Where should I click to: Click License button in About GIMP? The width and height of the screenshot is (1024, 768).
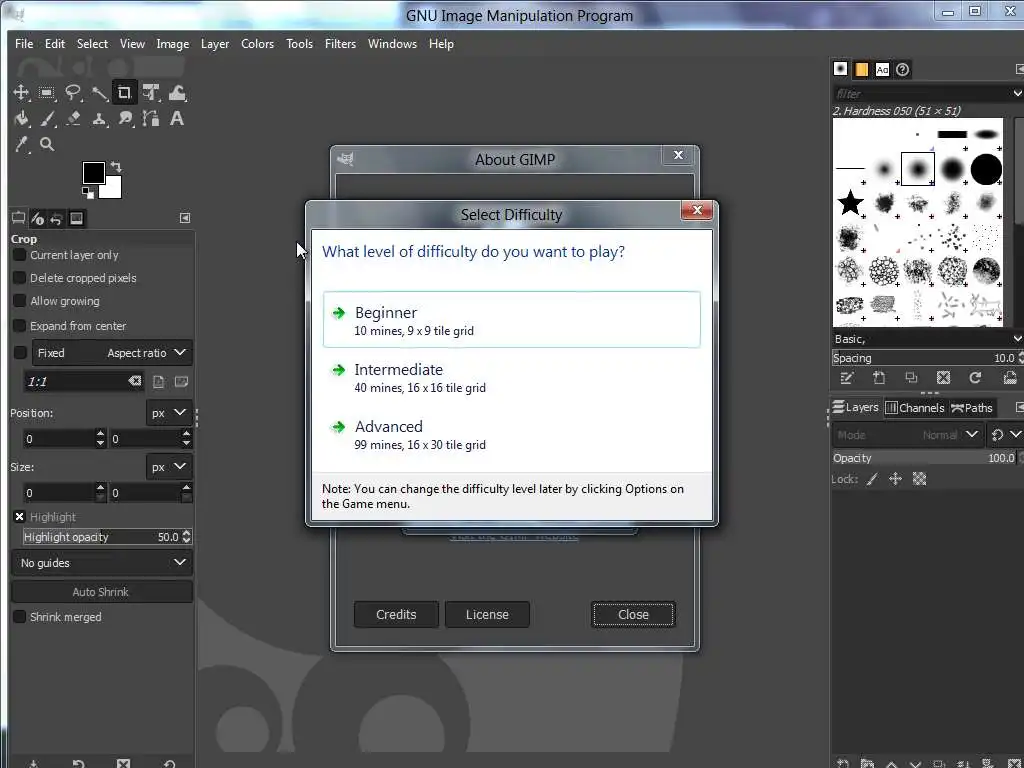[x=487, y=615]
